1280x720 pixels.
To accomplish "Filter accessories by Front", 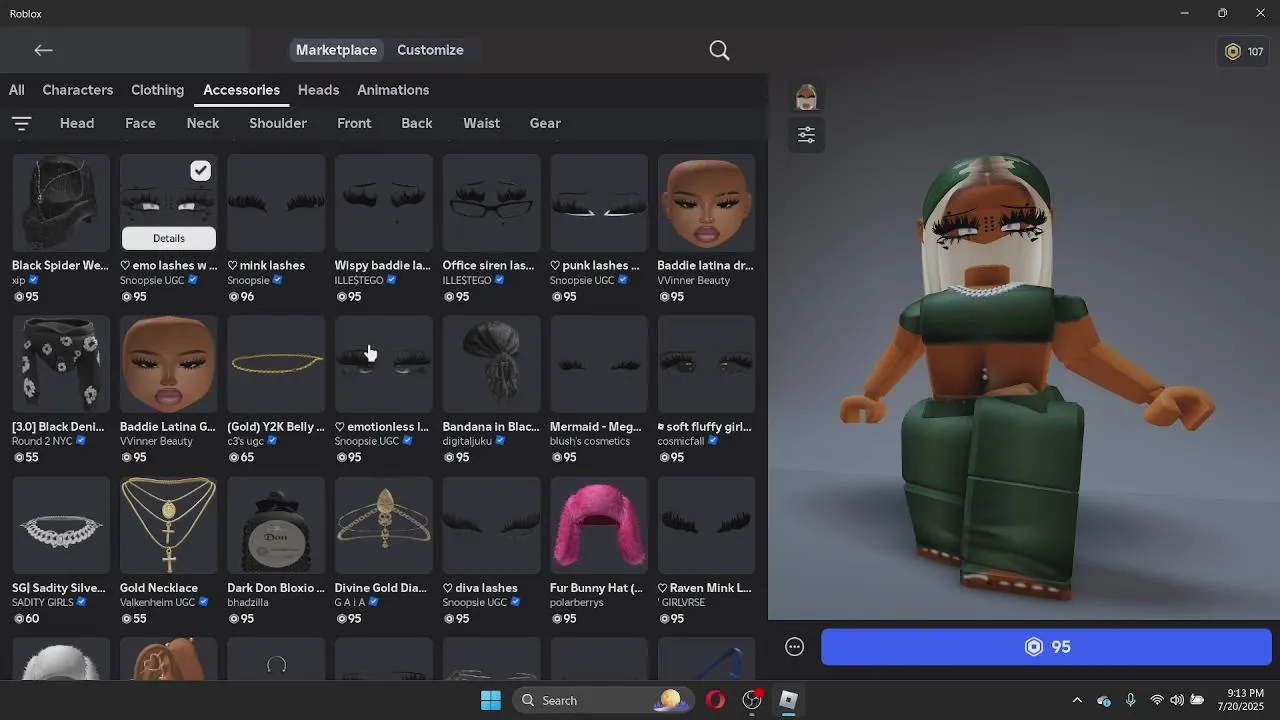I will [354, 123].
